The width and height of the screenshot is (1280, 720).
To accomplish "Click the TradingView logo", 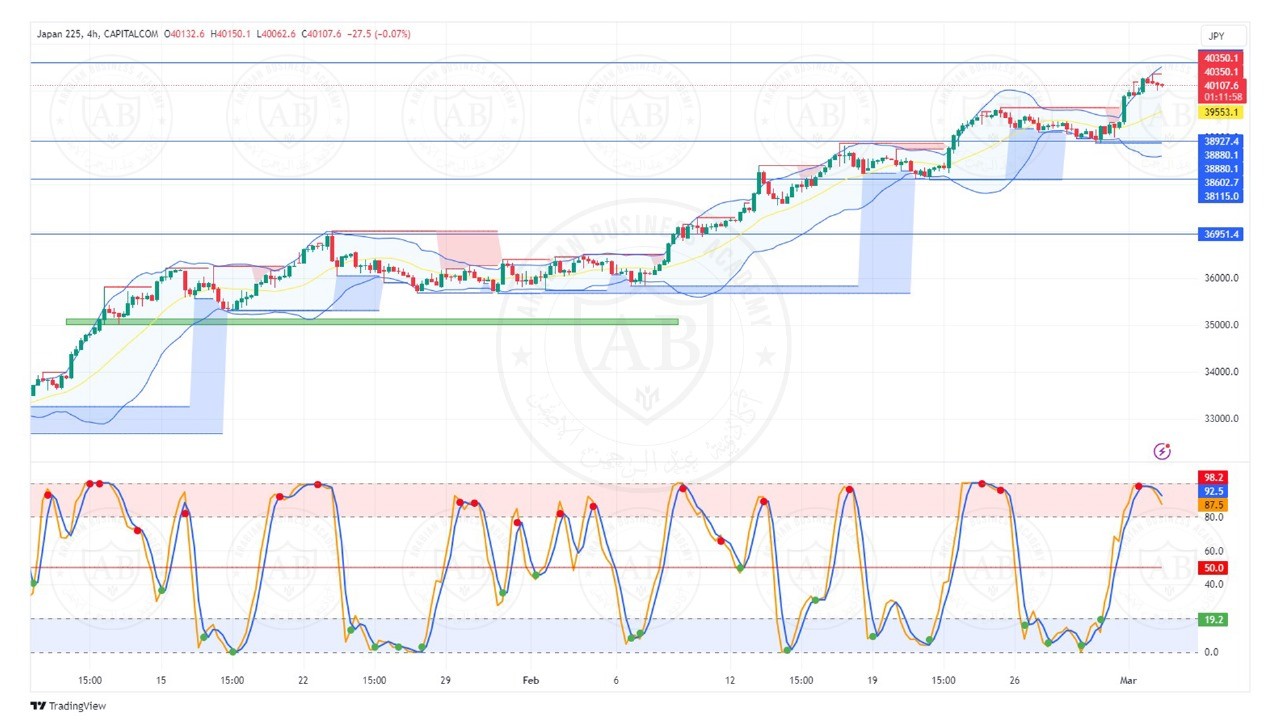I will pyautogui.click(x=68, y=706).
